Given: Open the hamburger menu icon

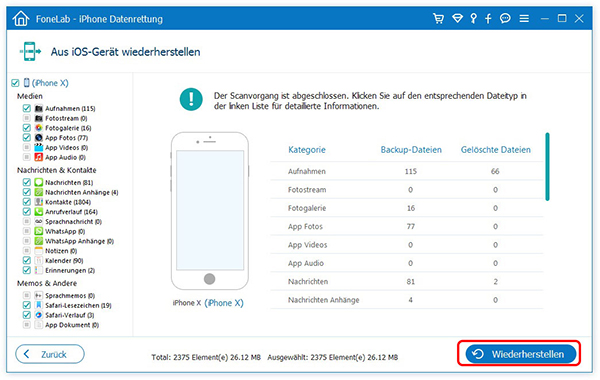Looking at the screenshot, I should coord(524,18).
